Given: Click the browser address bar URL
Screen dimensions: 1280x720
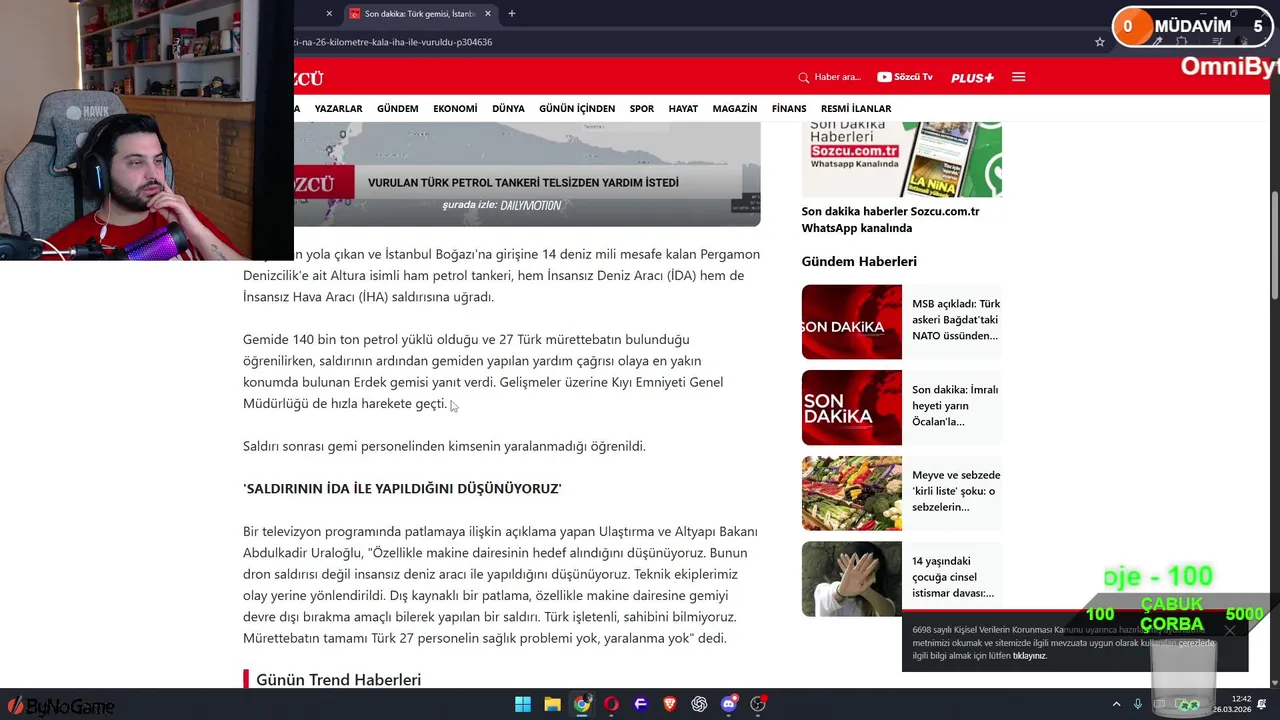Looking at the screenshot, I should 393,42.
